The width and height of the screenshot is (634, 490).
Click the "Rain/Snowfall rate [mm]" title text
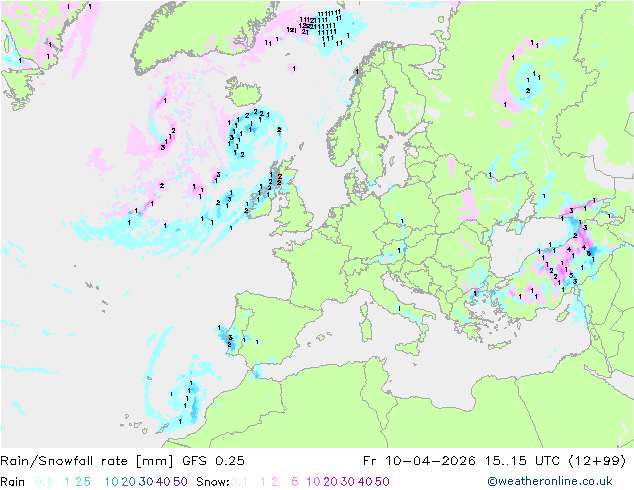[x=87, y=461]
